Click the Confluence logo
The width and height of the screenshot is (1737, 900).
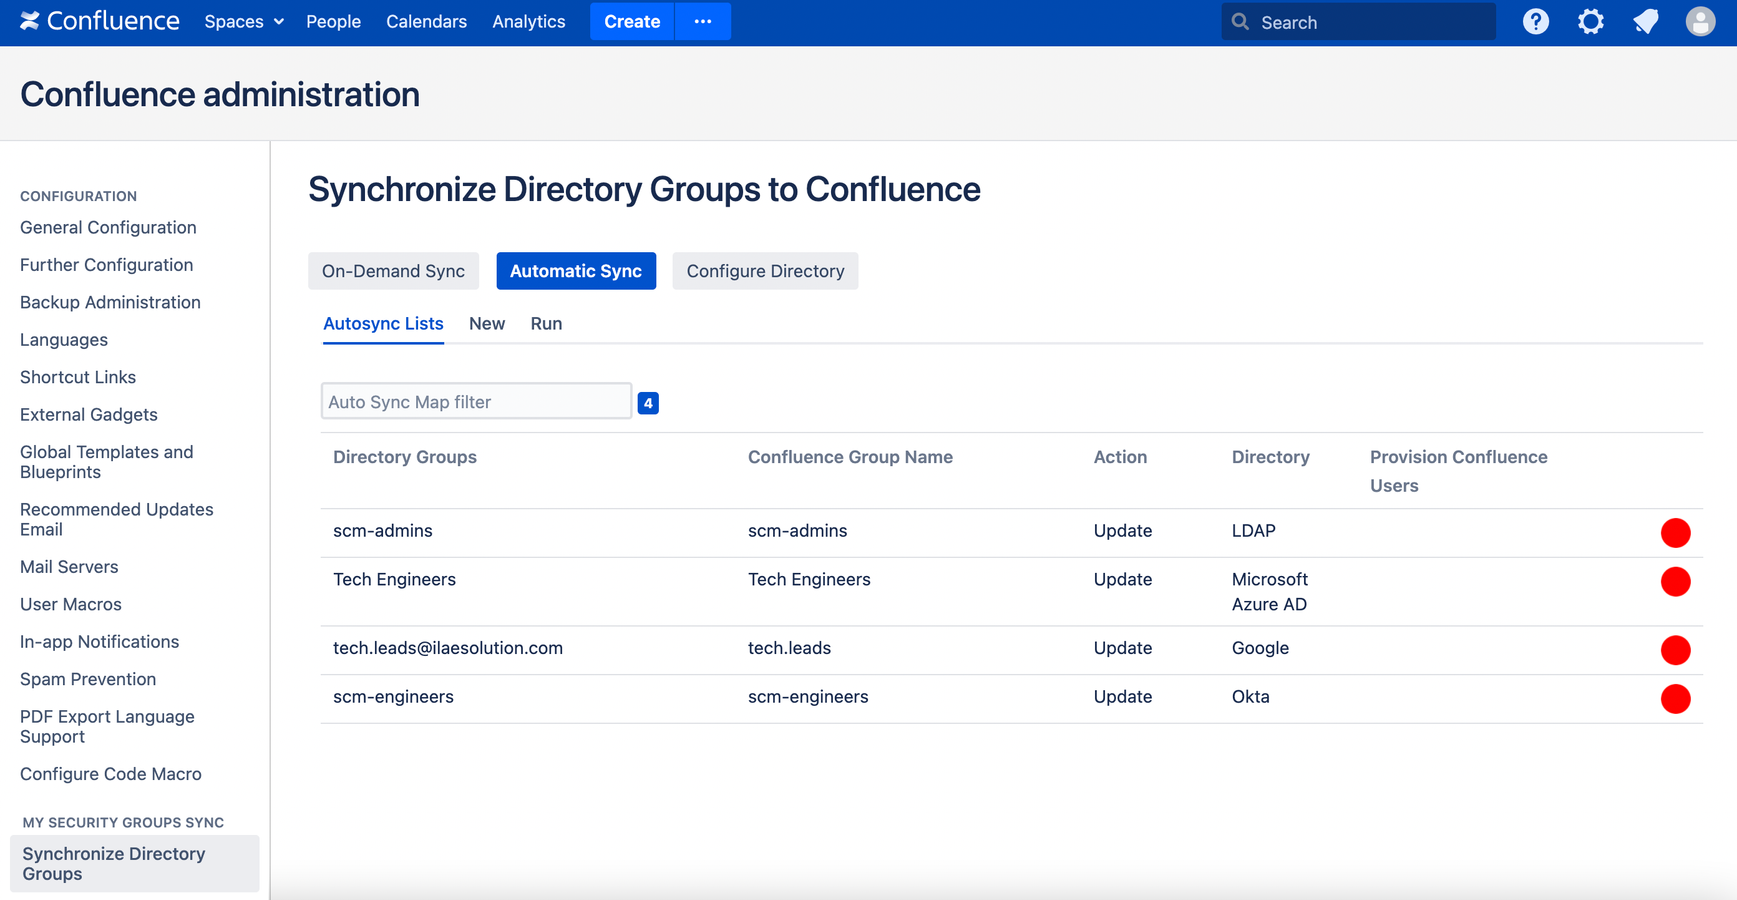[100, 21]
